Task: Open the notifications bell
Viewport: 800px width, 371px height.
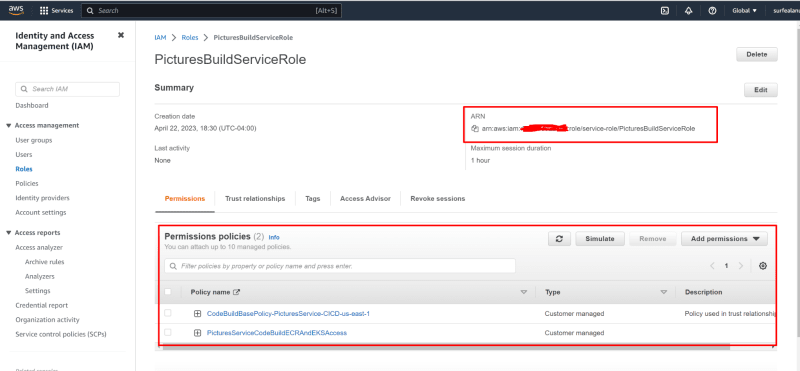Action: 688,10
